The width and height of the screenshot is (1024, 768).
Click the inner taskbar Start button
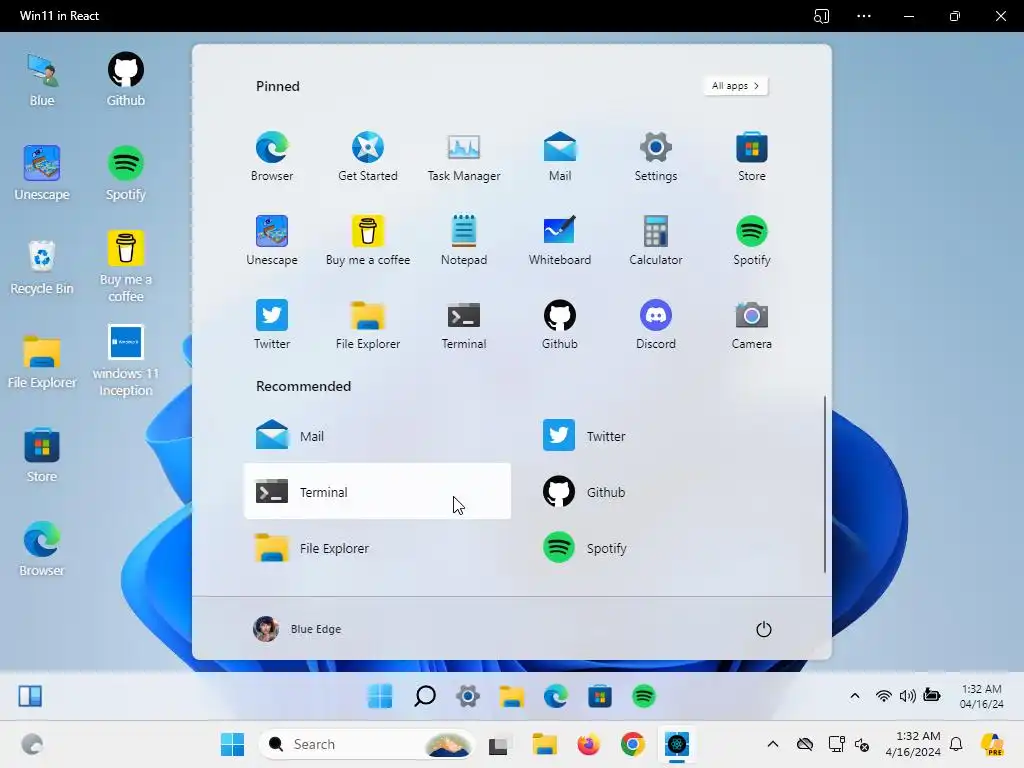[380, 696]
